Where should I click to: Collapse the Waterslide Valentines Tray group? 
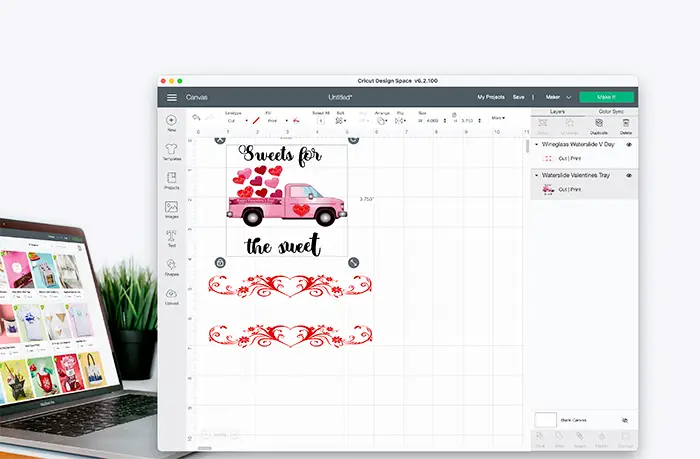(x=537, y=175)
